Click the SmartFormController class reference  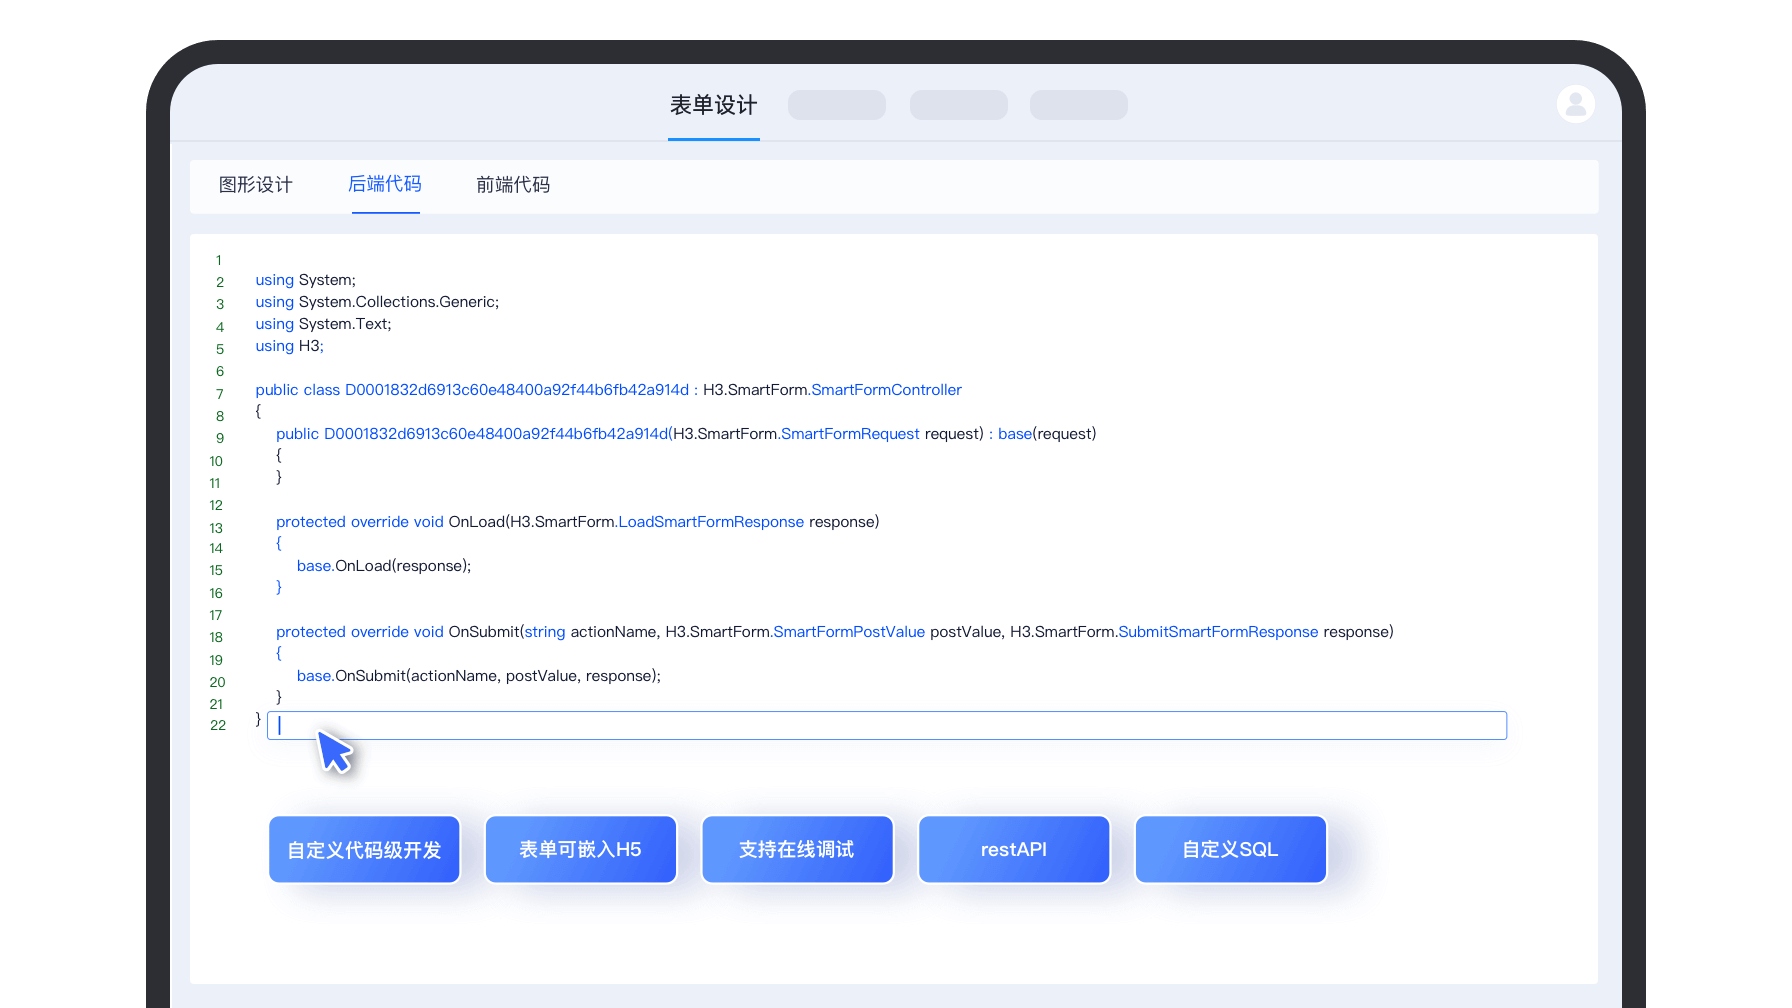886,390
